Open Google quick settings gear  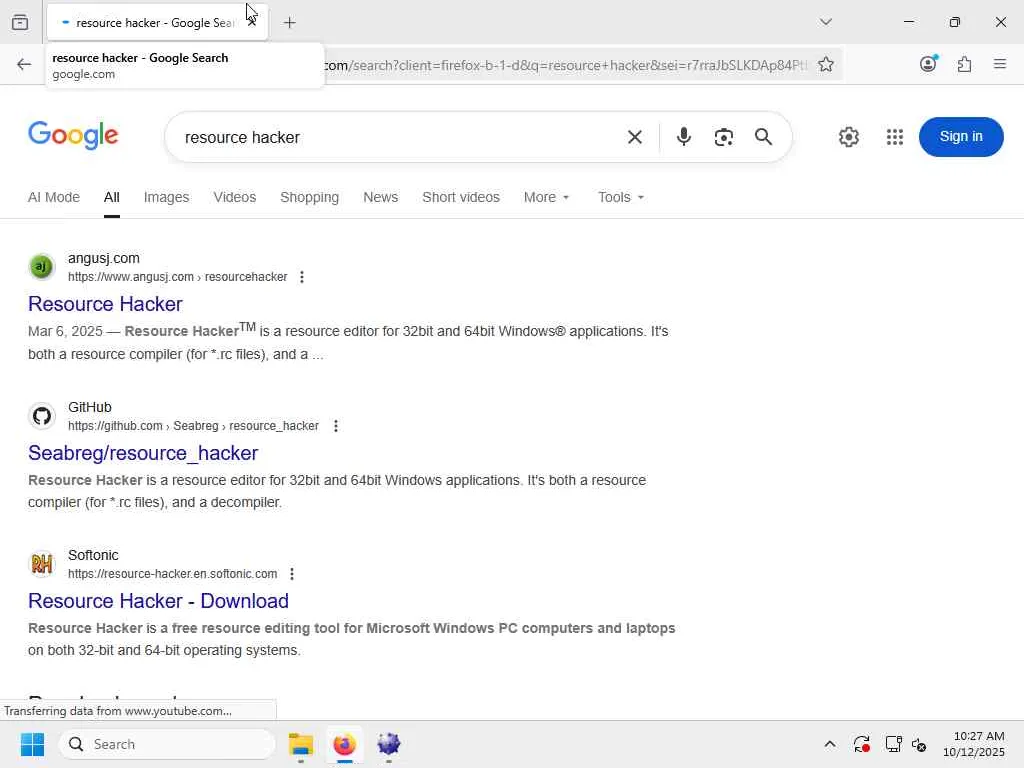(x=848, y=137)
